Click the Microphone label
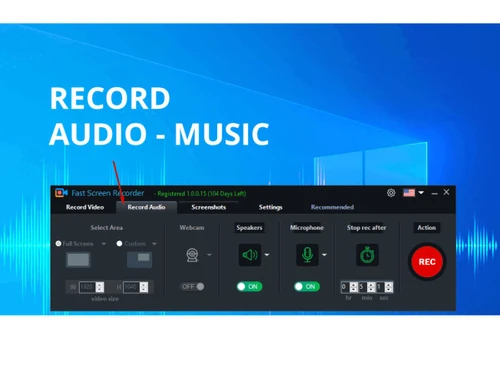 [x=307, y=228]
